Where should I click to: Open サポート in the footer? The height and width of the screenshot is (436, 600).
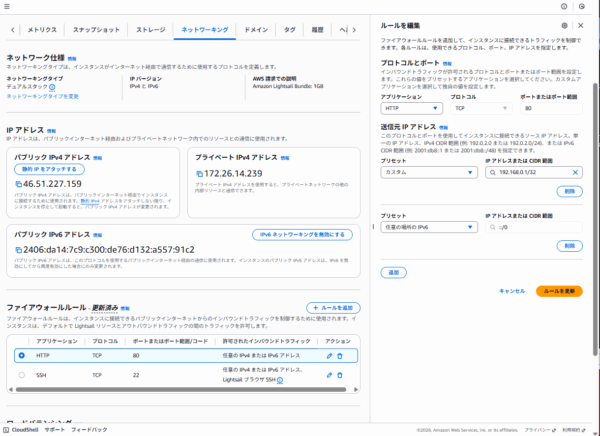[54, 430]
